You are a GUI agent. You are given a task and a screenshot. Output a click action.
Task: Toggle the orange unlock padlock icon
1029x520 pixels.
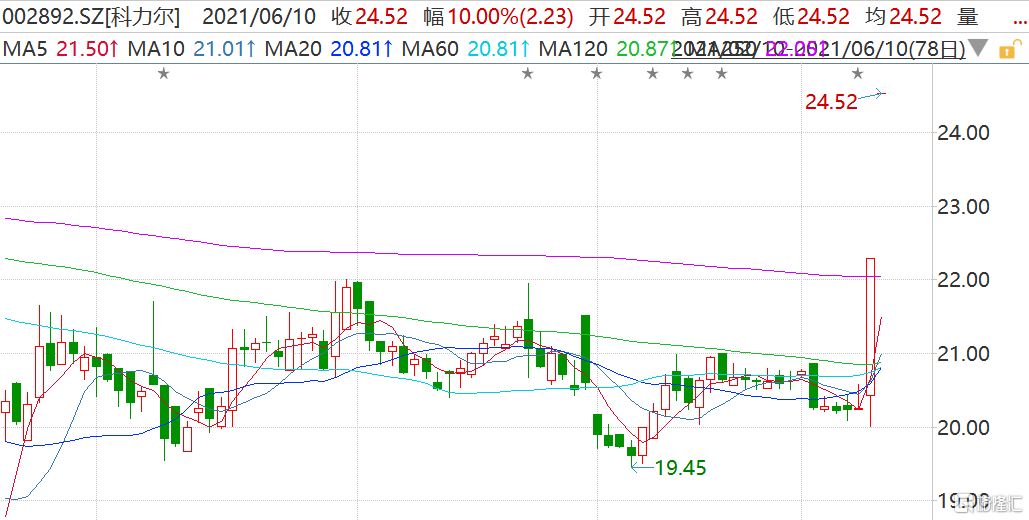(x=1010, y=48)
